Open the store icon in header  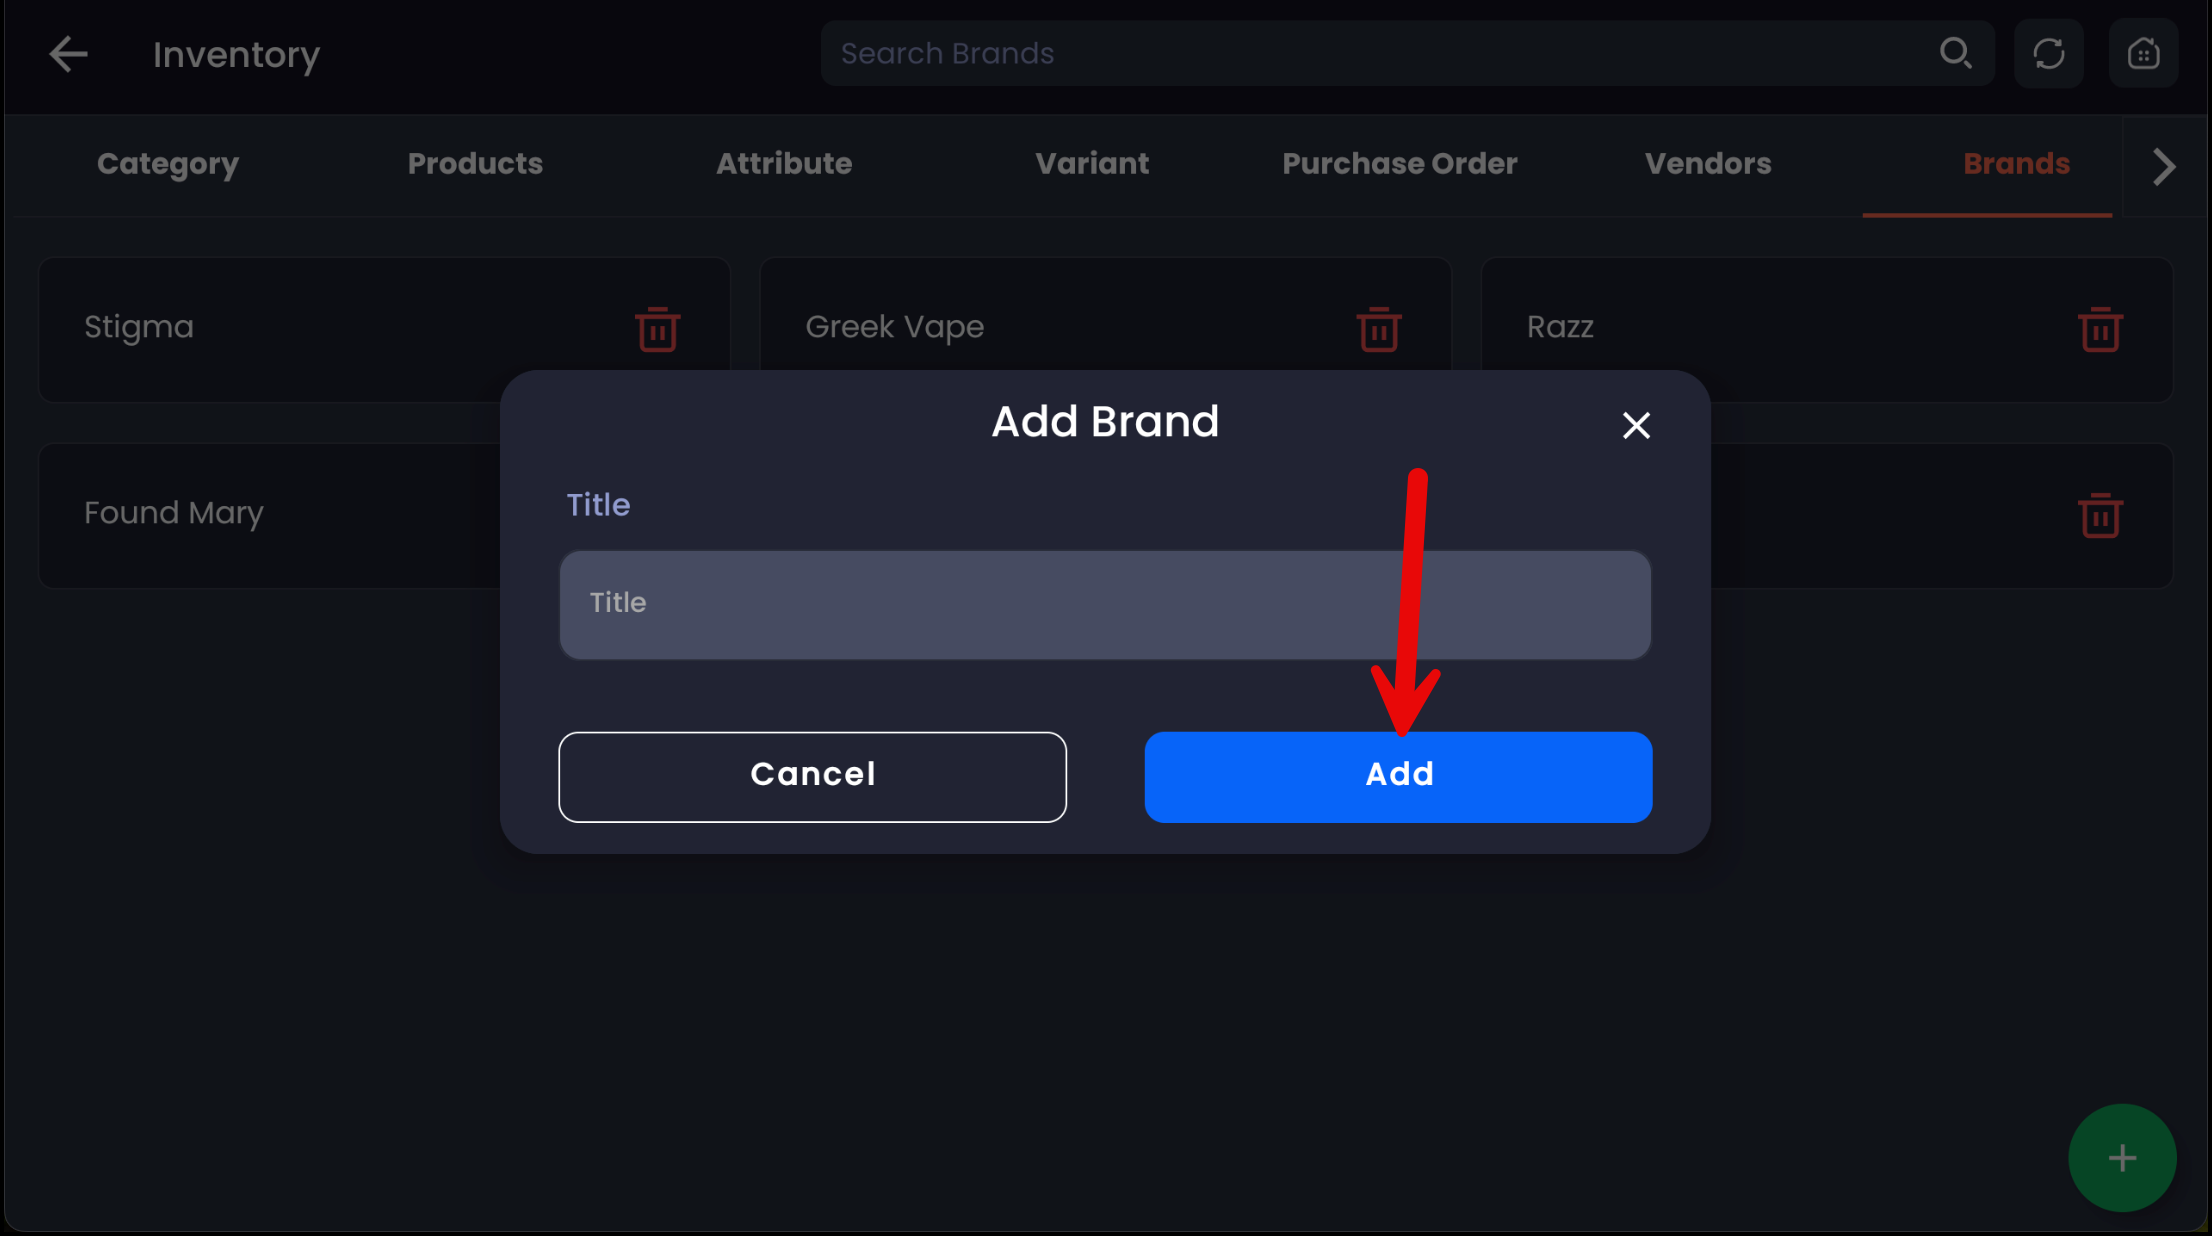pyautogui.click(x=2143, y=53)
